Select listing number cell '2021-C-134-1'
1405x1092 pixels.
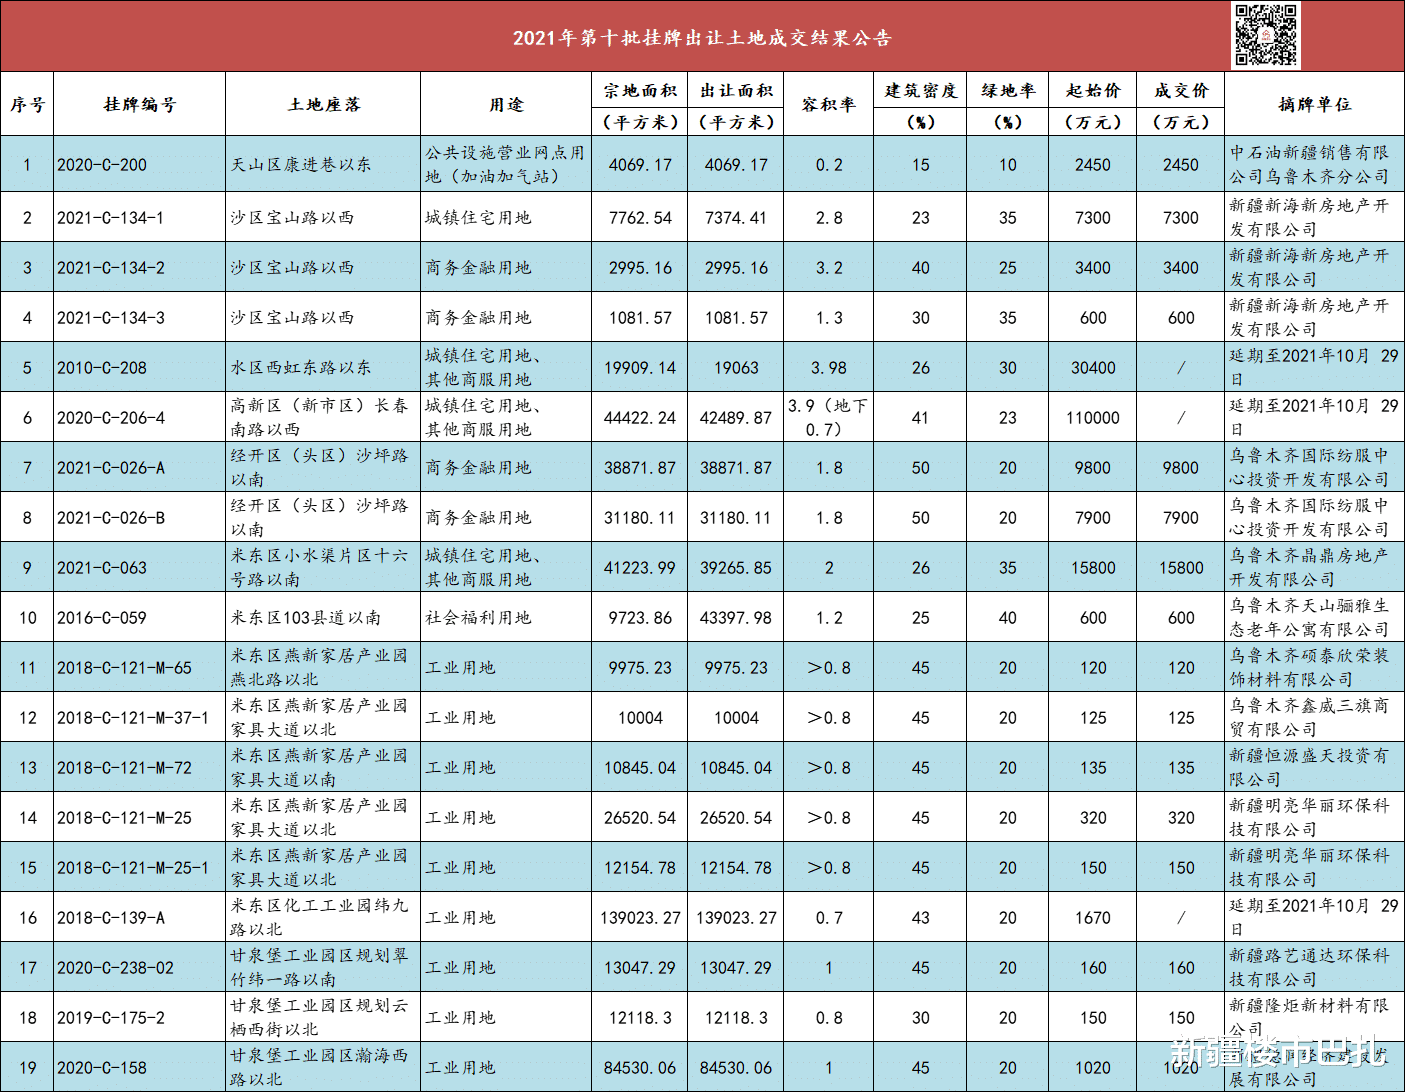[x=139, y=217]
